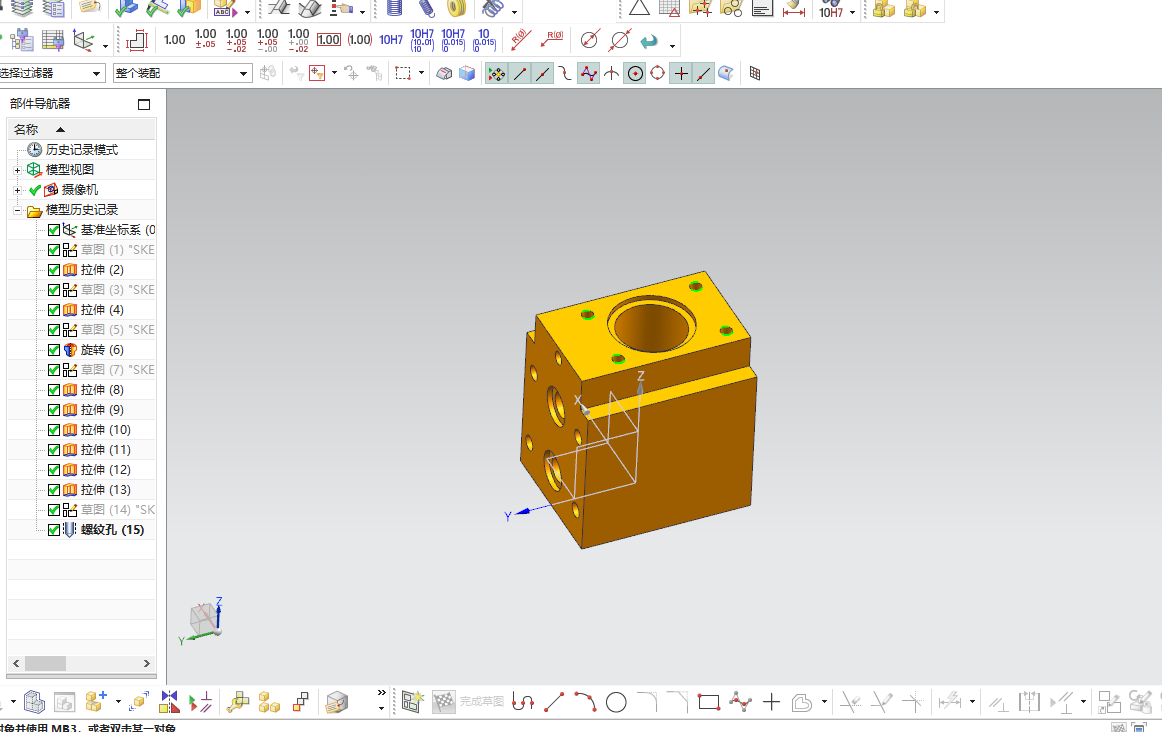This screenshot has width=1162, height=732.
Task: Open the 选择过滤器 selection filter dropdown
Action: pos(96,73)
